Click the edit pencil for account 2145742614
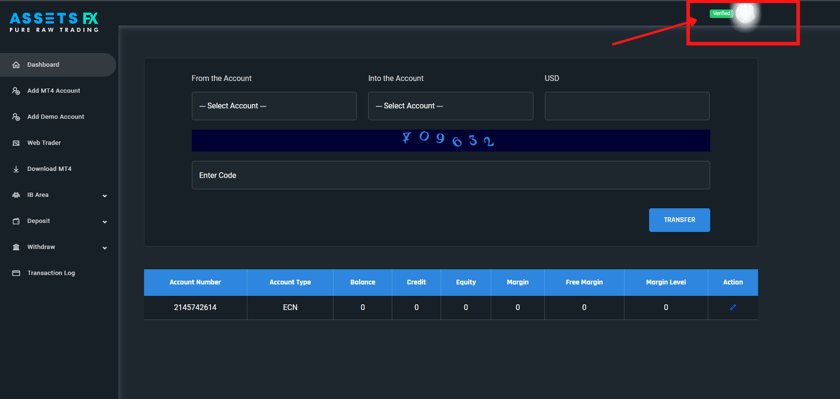 click(733, 307)
